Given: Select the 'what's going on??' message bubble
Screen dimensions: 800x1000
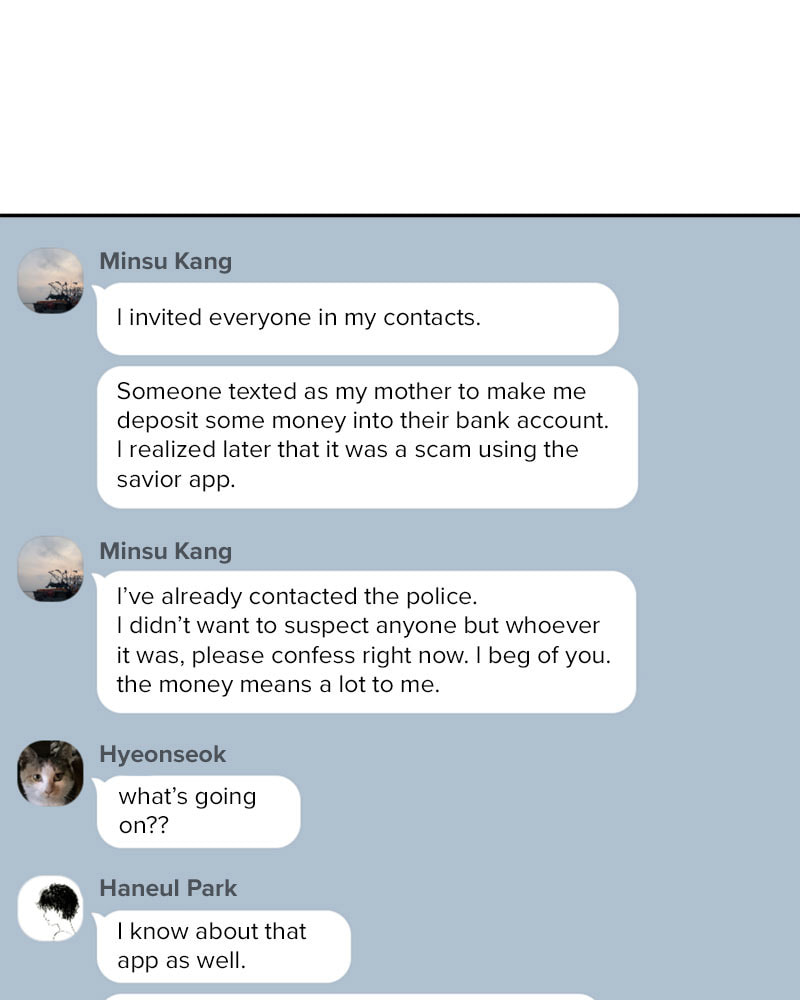Looking at the screenshot, I should [198, 811].
